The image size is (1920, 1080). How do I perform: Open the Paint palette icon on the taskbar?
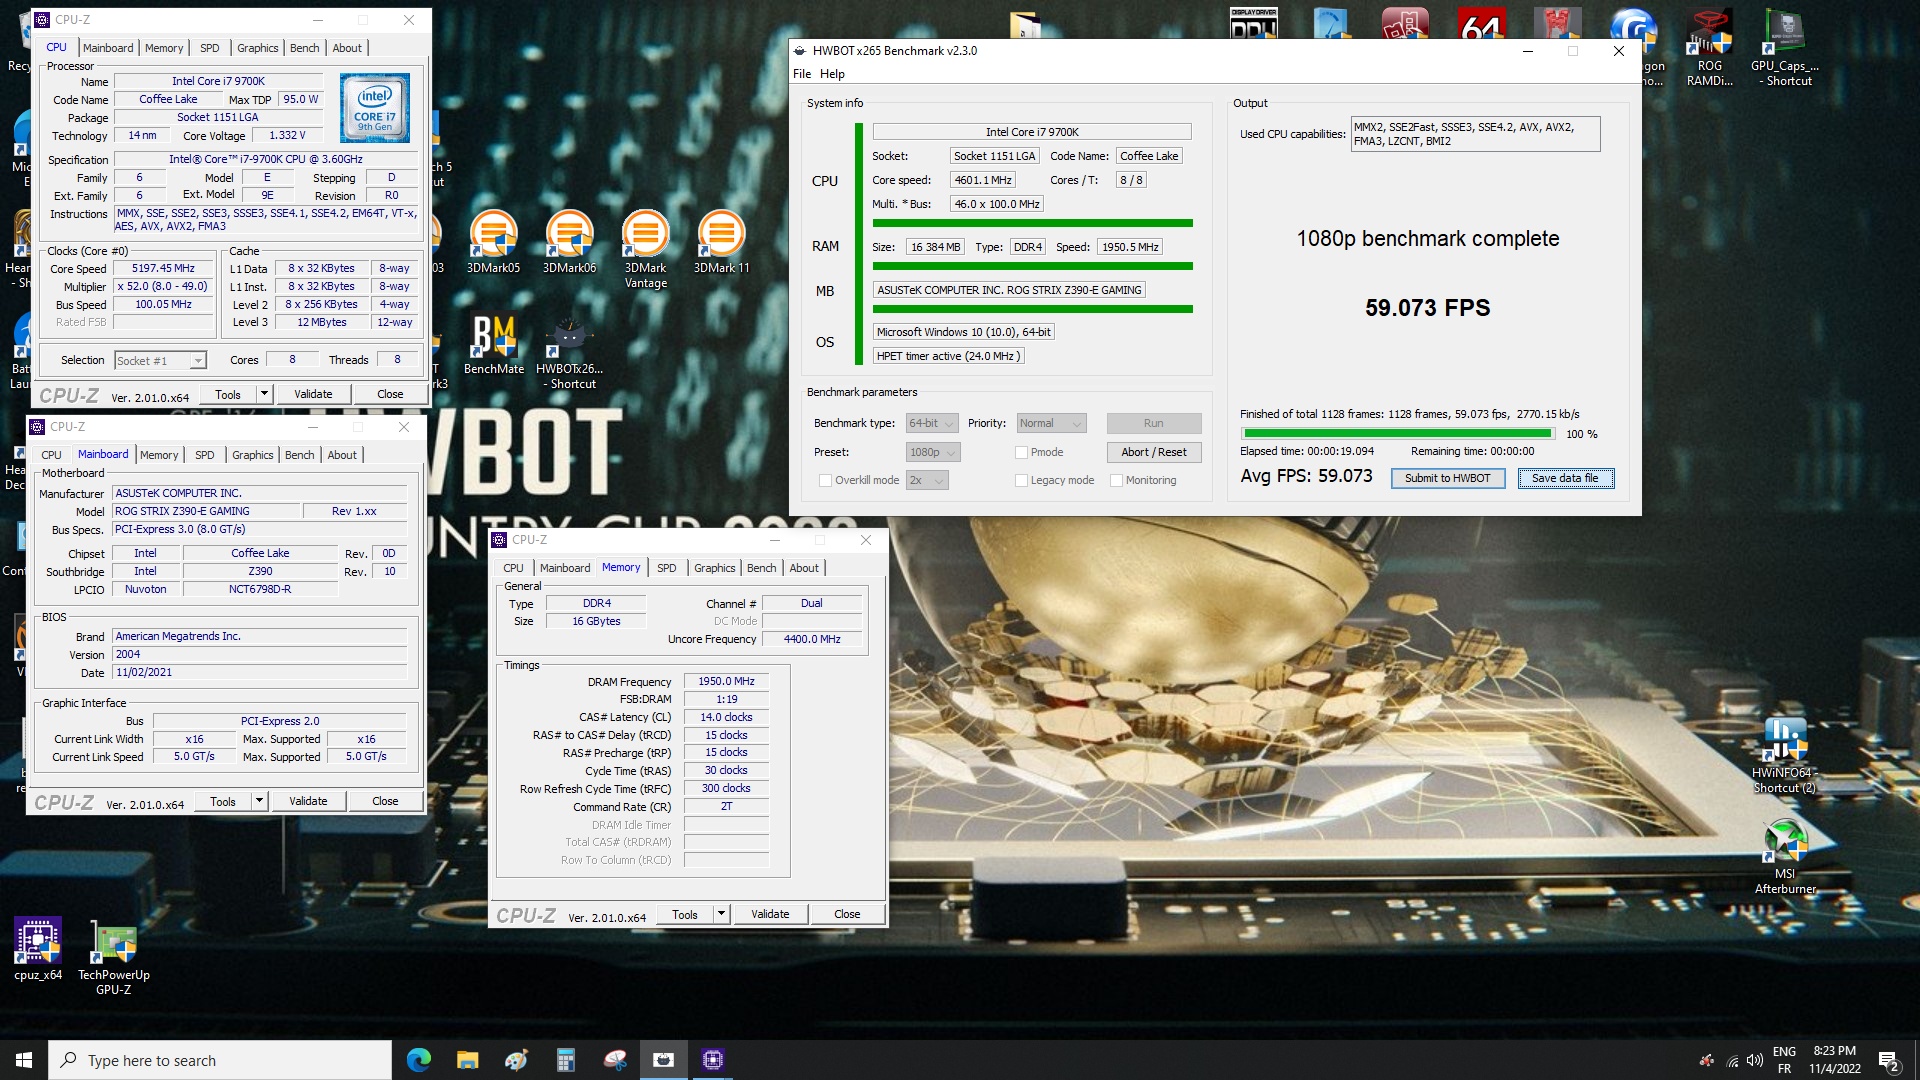(x=516, y=1060)
